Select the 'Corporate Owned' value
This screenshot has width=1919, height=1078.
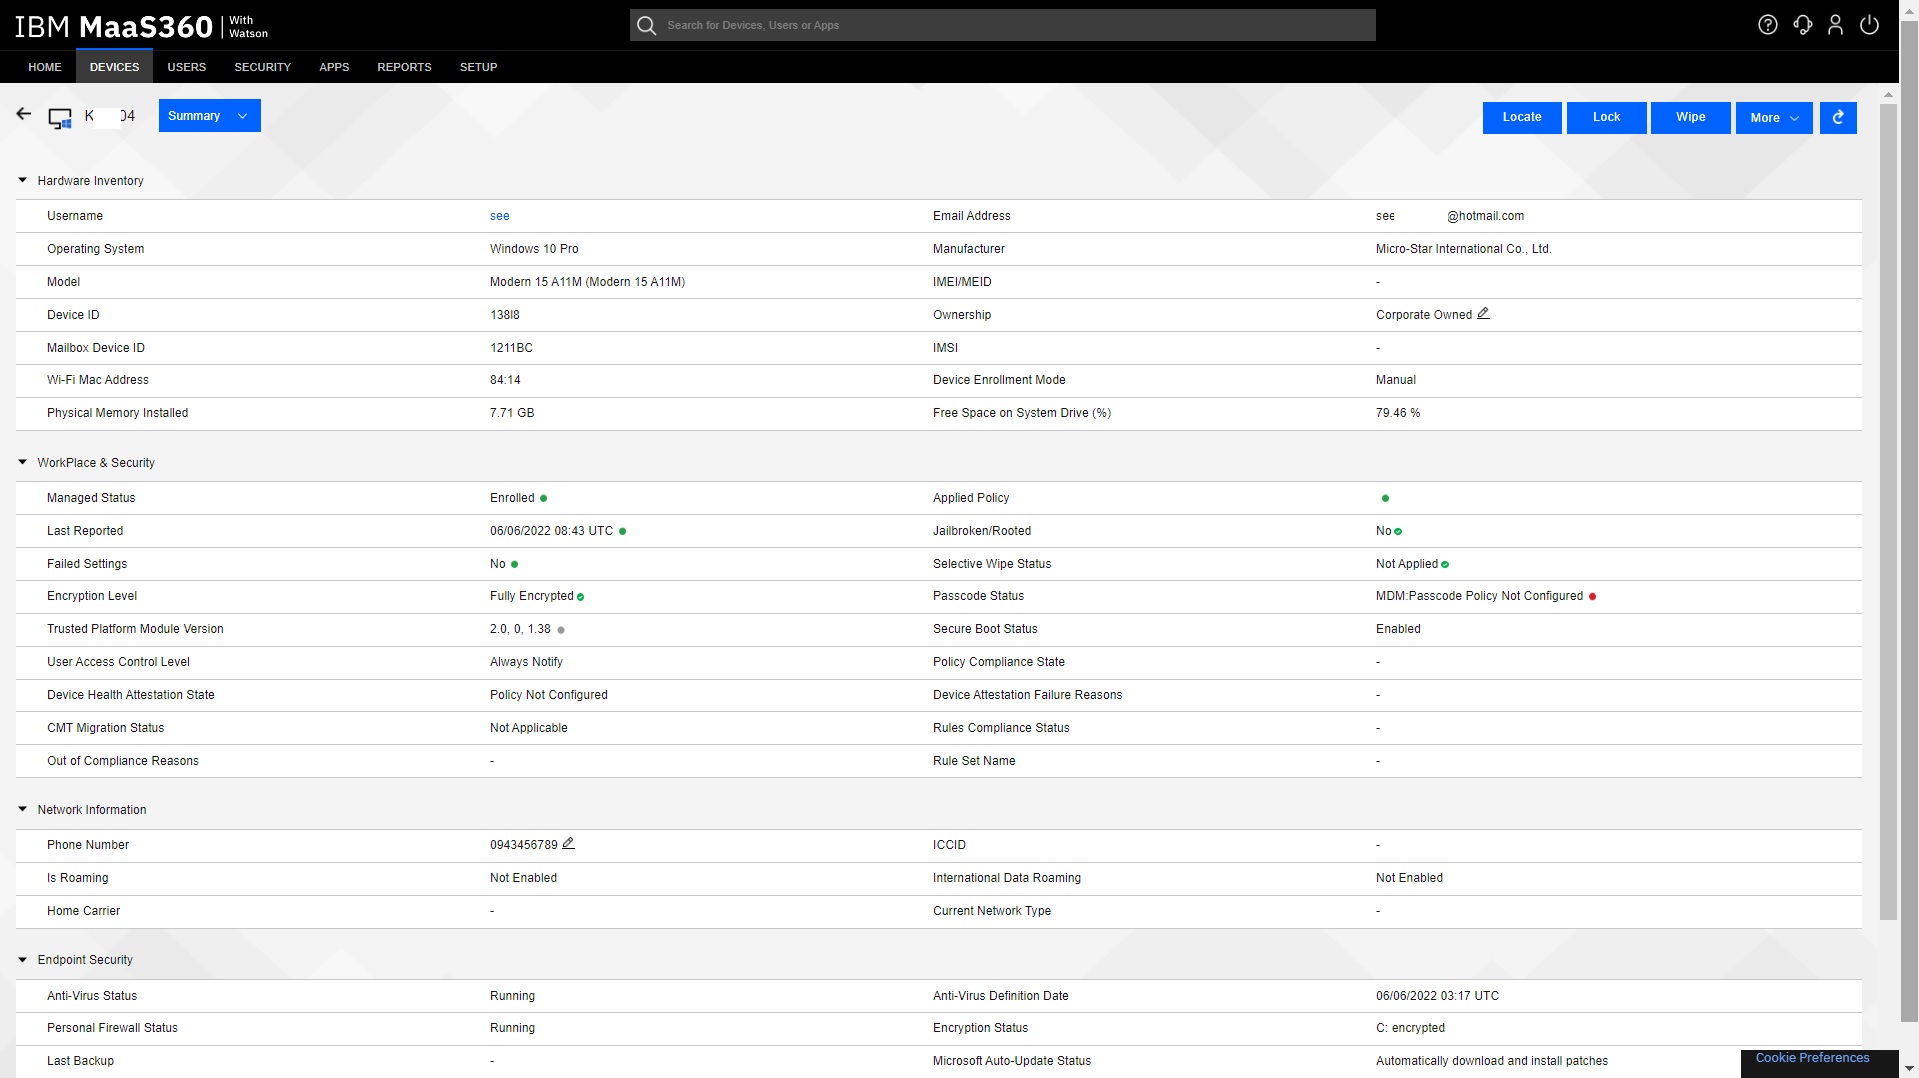tap(1423, 315)
